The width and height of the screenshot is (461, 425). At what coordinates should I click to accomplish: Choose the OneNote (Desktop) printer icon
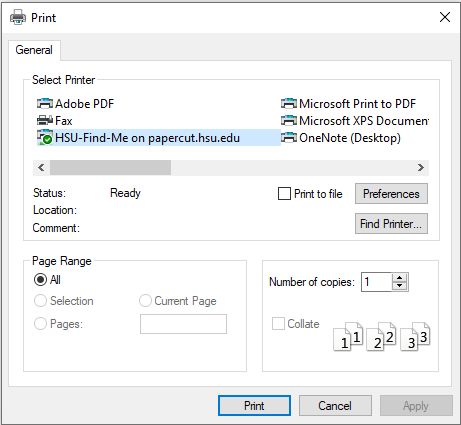(x=289, y=137)
